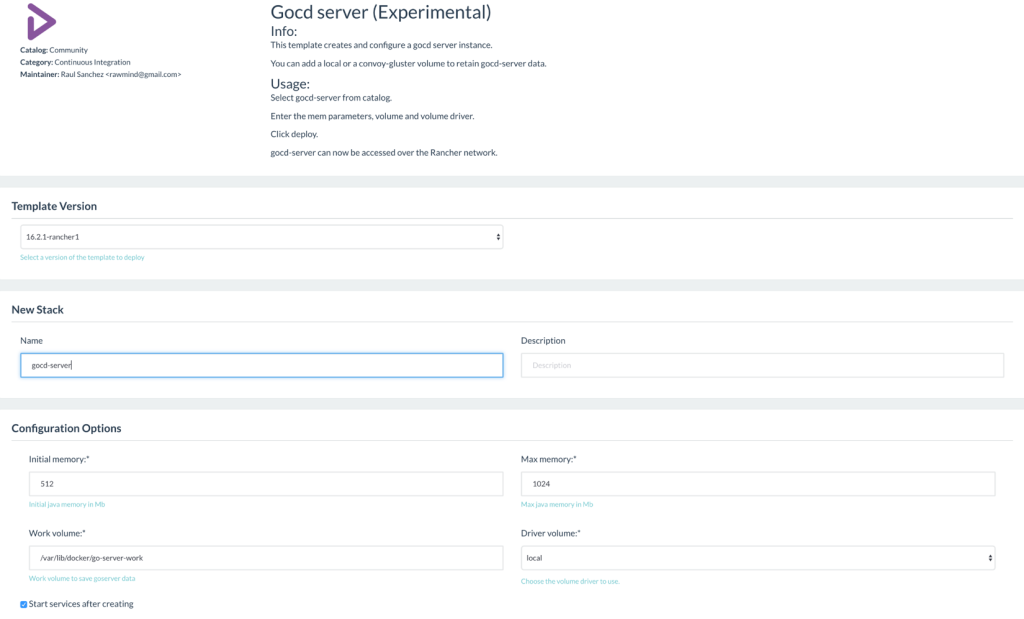Select the Initial memory input box

click(x=265, y=484)
